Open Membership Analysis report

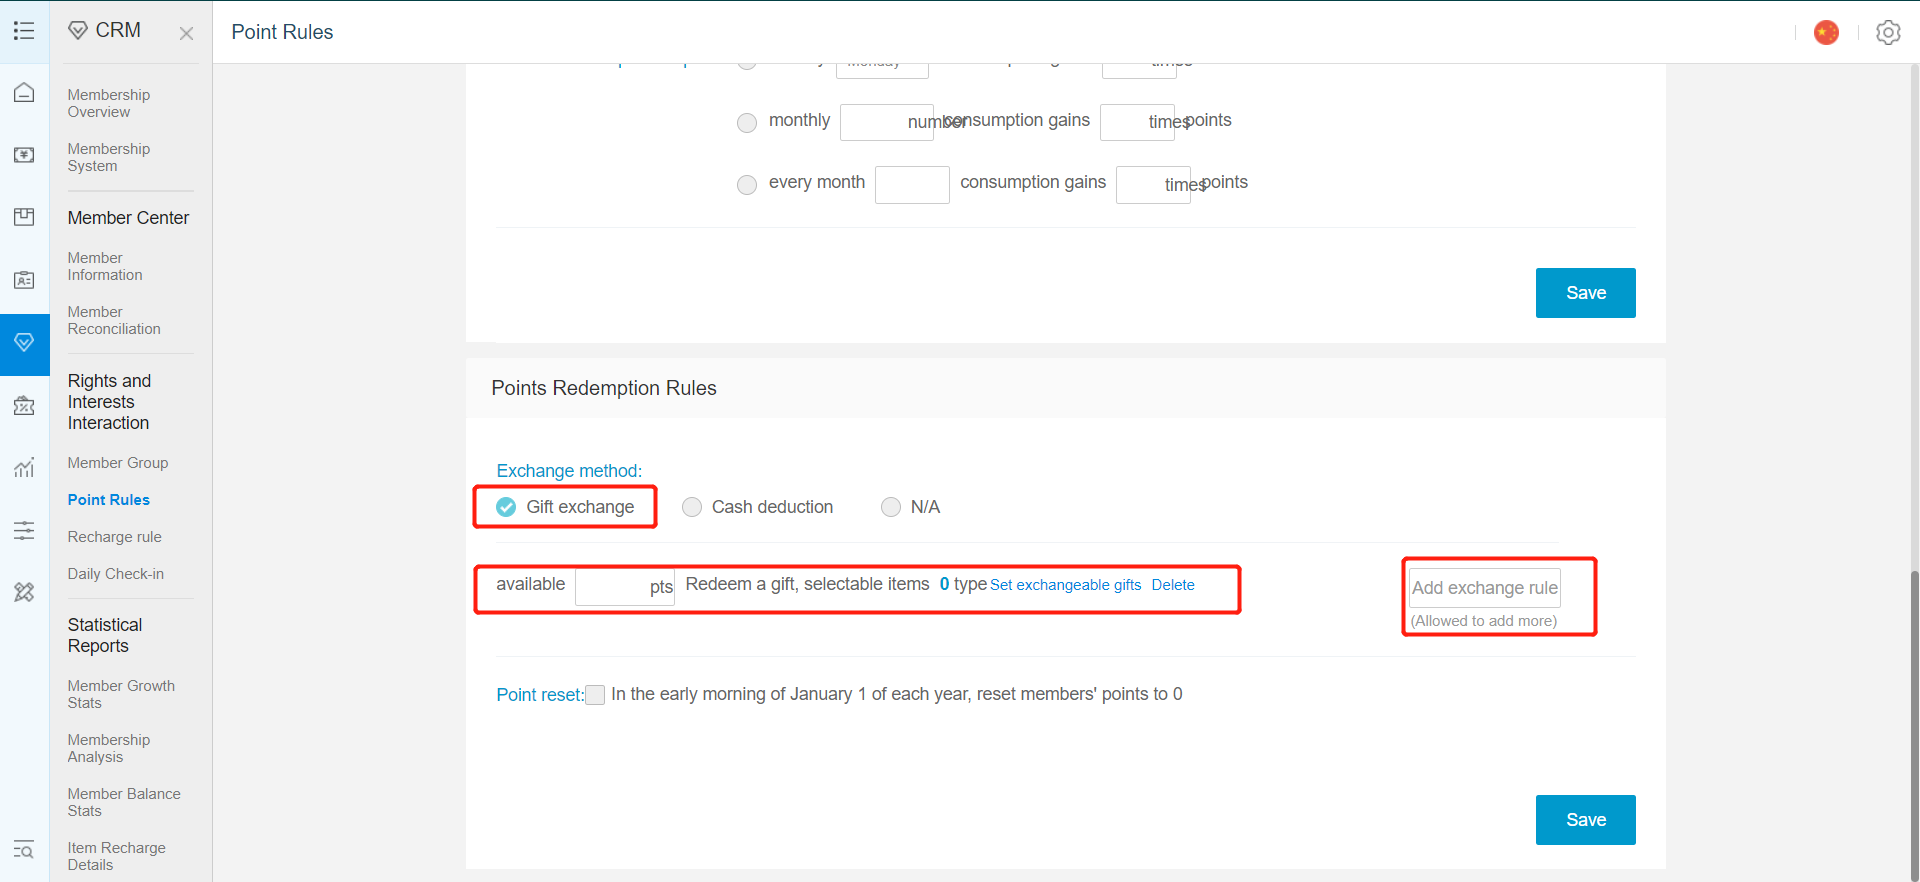point(109,748)
